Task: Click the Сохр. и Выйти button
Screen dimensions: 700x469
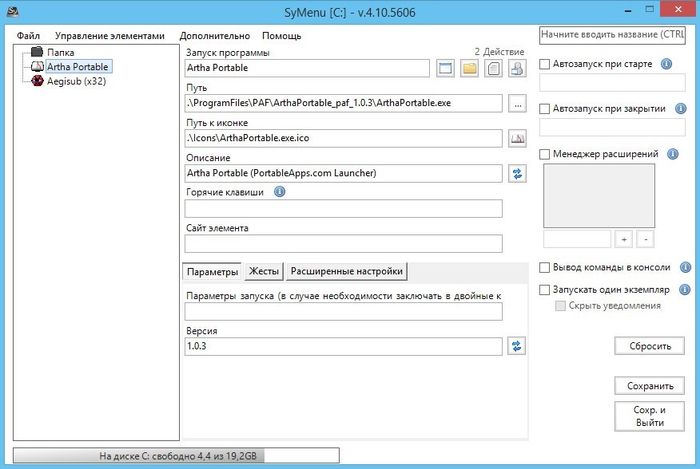Action: click(650, 416)
